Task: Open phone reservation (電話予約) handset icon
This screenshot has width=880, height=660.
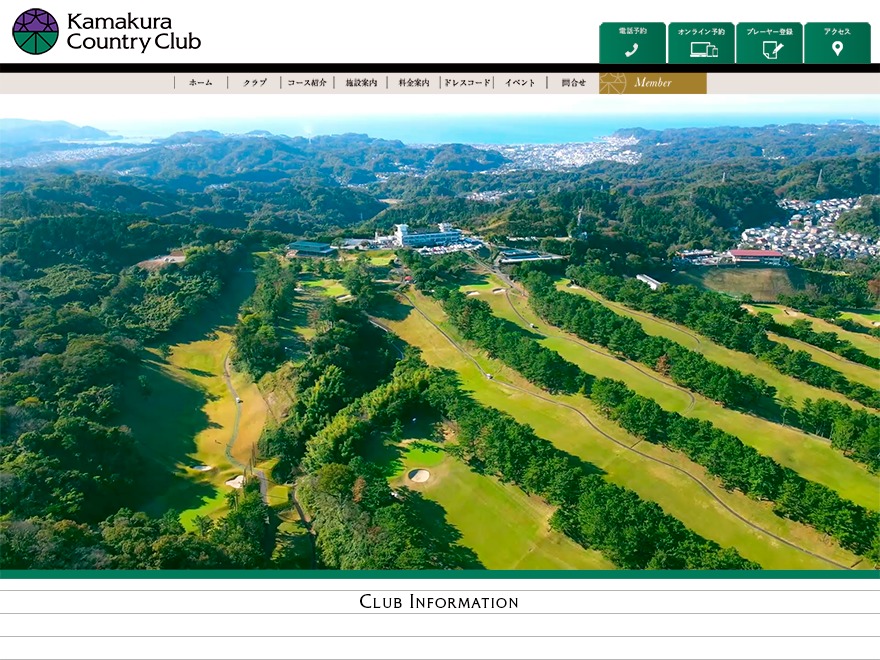Action: [632, 50]
